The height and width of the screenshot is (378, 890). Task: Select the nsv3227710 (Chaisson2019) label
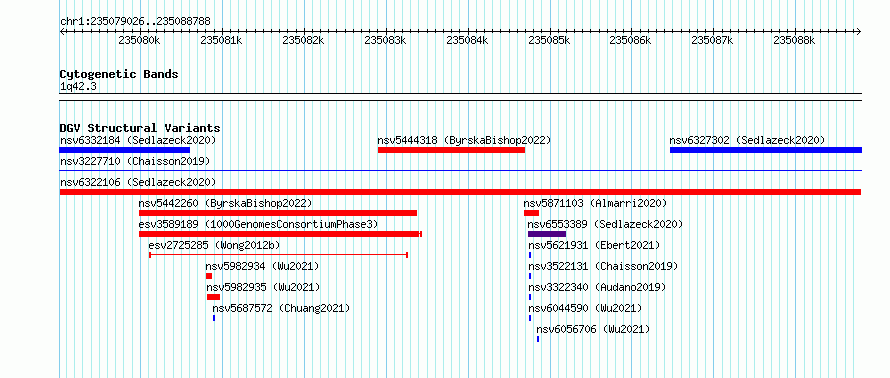(135, 161)
